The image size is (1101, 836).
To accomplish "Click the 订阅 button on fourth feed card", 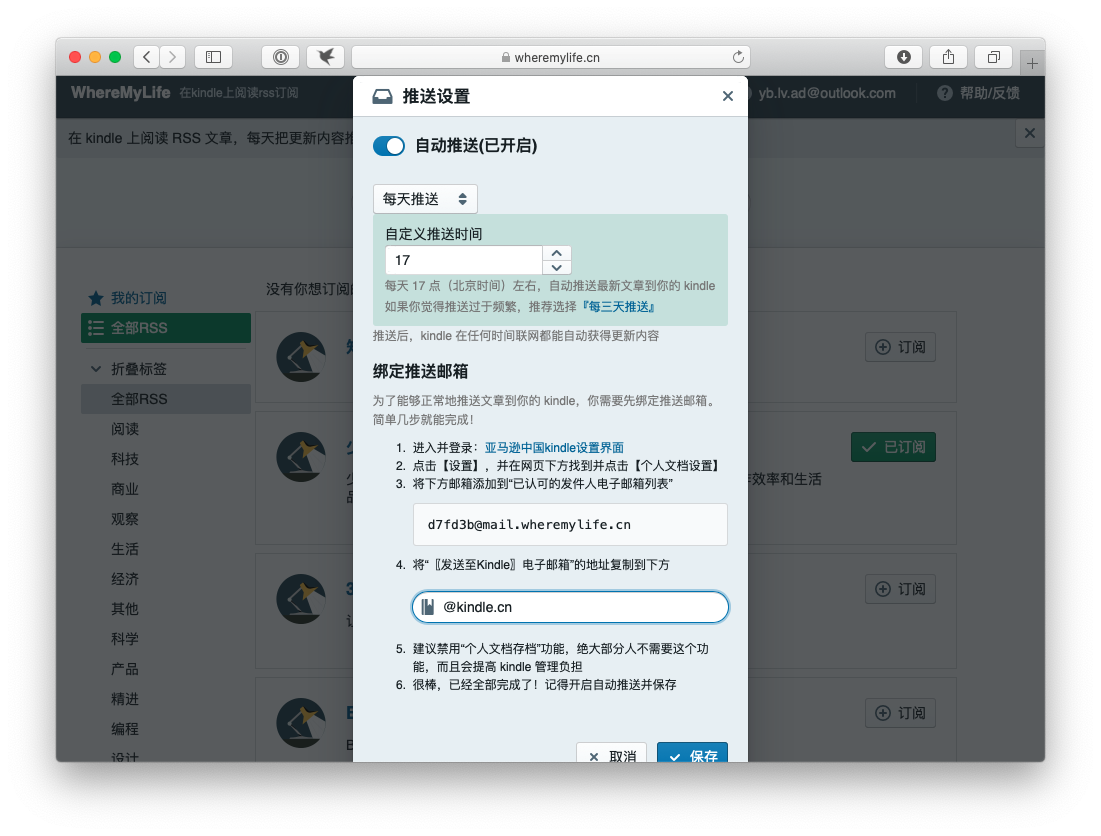I will pyautogui.click(x=900, y=713).
